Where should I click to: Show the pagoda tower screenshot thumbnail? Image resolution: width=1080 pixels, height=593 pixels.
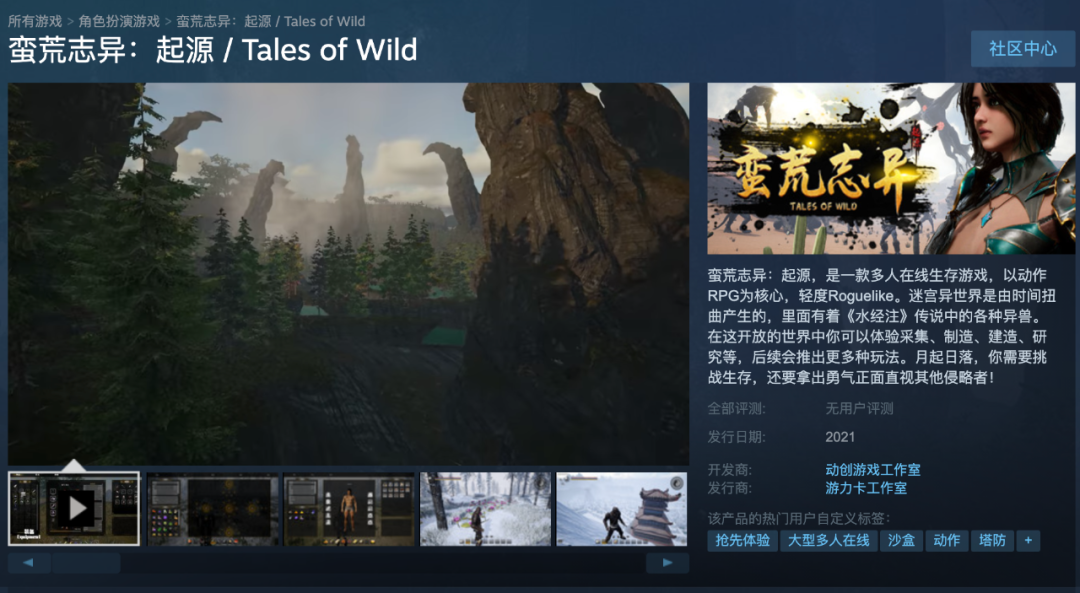622,509
